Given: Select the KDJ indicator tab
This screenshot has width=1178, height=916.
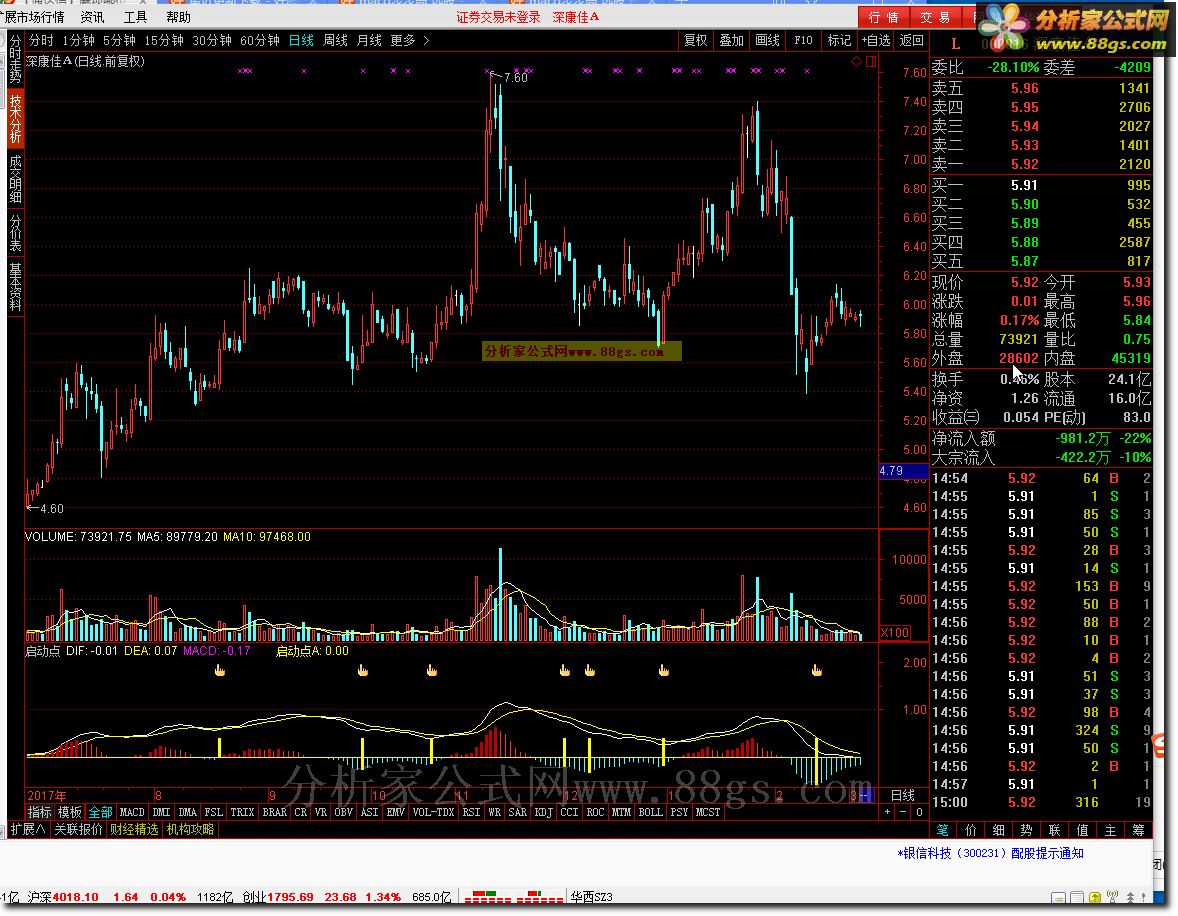Looking at the screenshot, I should click(x=543, y=812).
